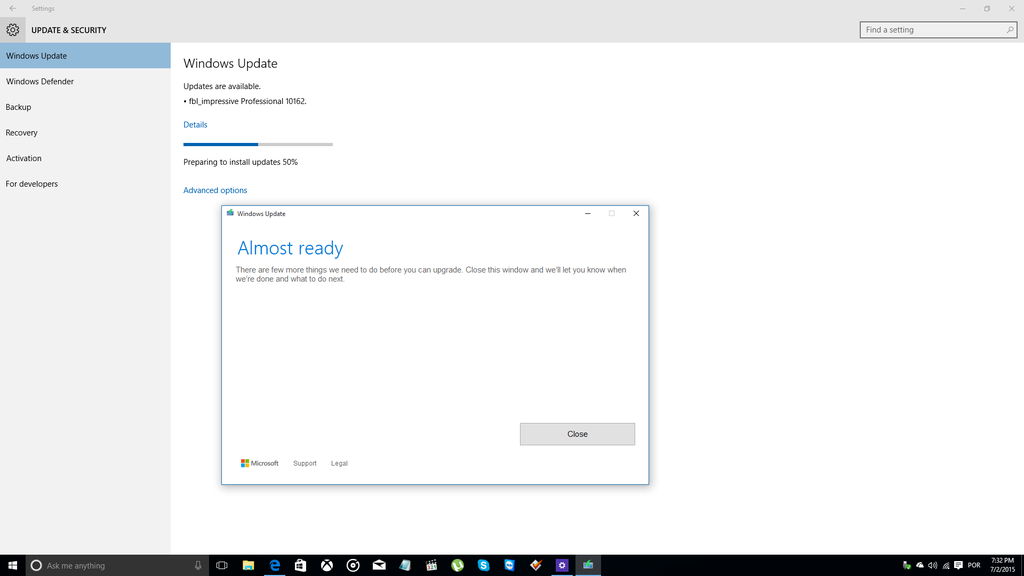The image size is (1024, 576).
Task: Open Task View from the taskbar
Action: tap(222, 566)
